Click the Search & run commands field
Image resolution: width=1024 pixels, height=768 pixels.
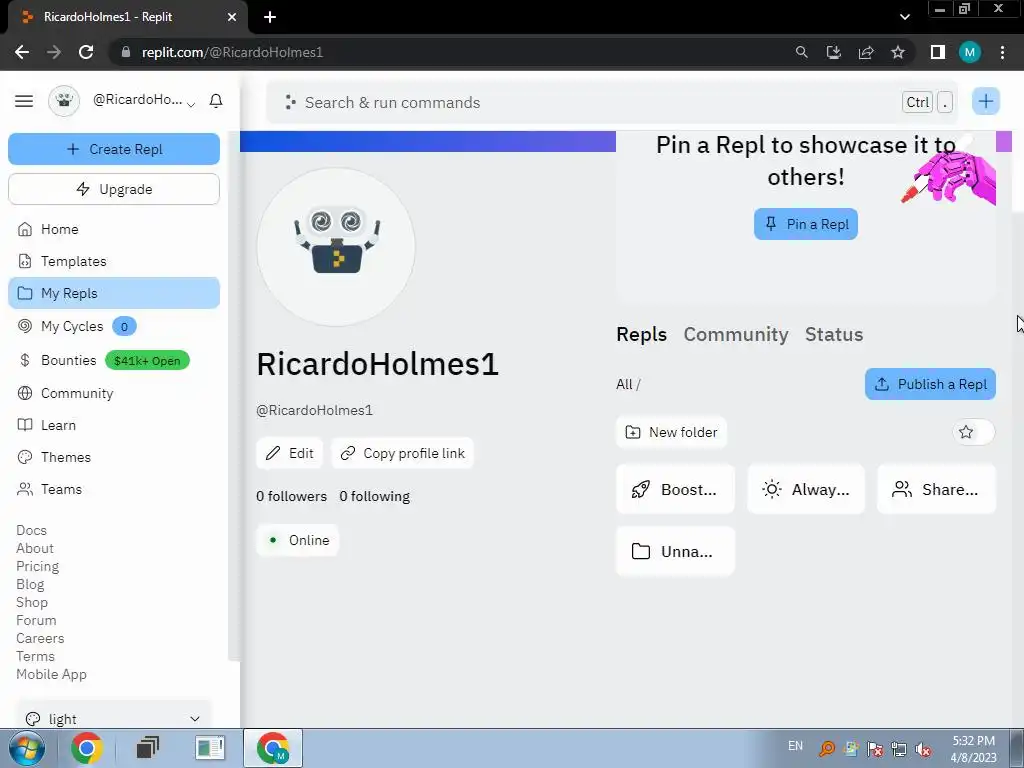pyautogui.click(x=611, y=103)
